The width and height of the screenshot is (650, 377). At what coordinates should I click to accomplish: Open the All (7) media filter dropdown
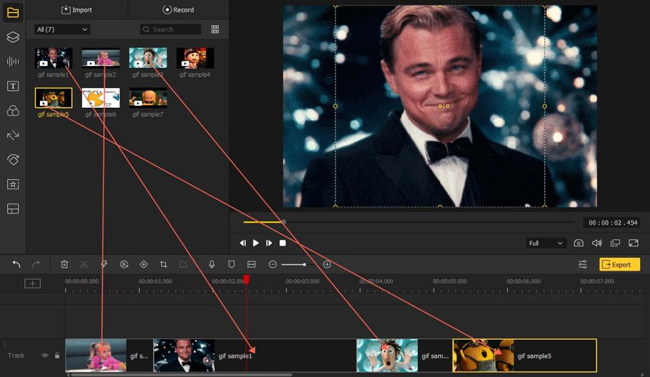pos(62,29)
